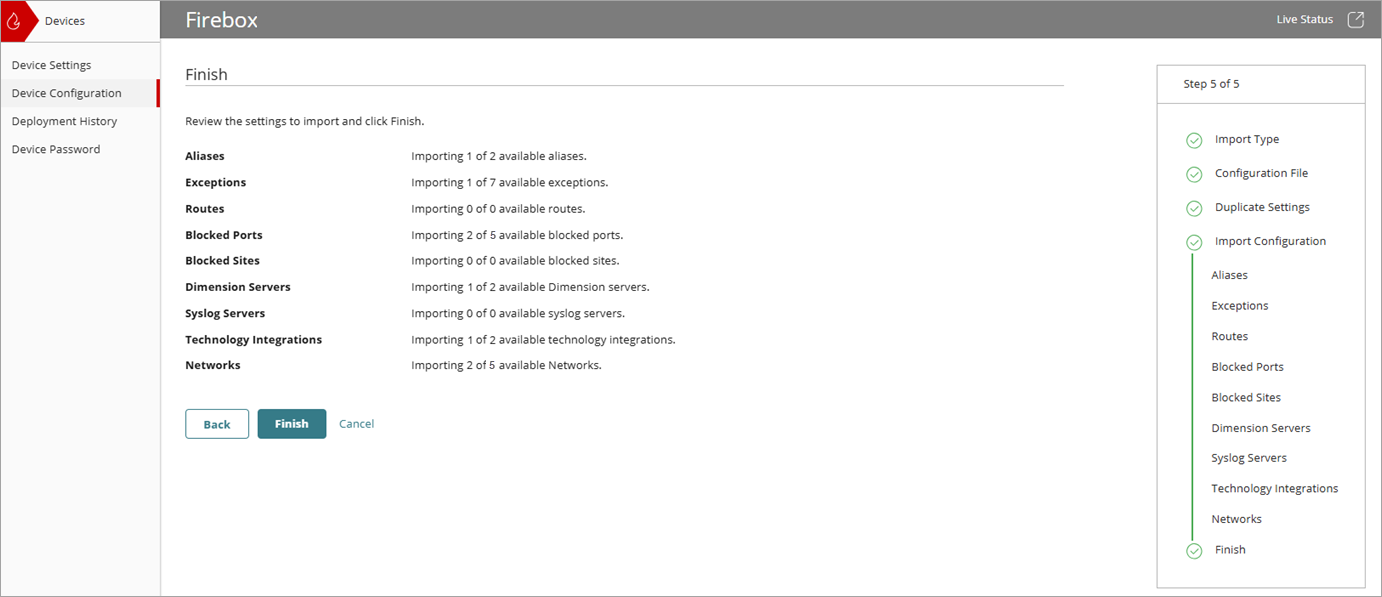Click the Networks summary label
1382x597 pixels.
click(213, 366)
